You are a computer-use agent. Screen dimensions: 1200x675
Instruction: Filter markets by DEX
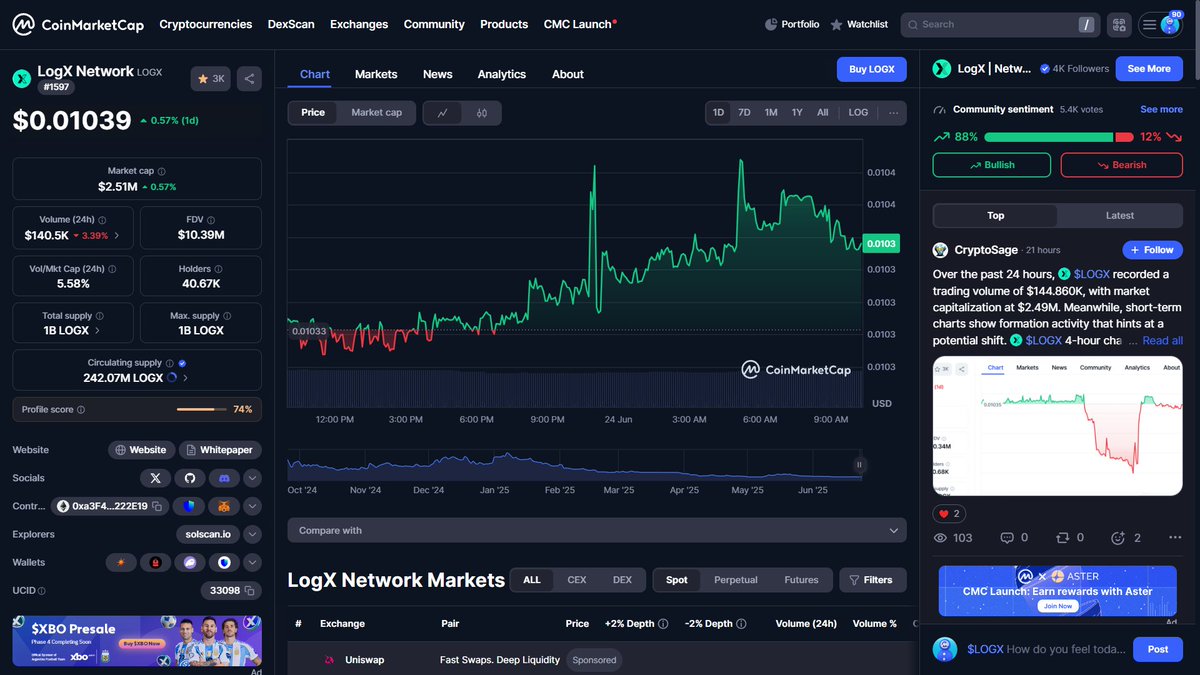click(622, 580)
